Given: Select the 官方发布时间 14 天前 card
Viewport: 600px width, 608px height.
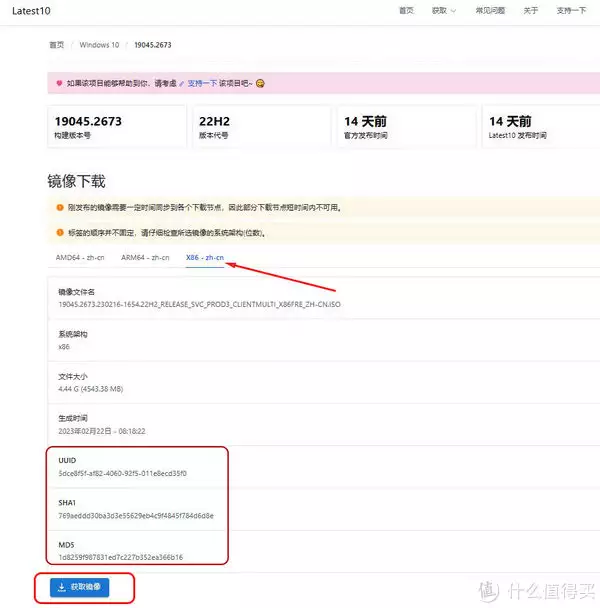Looking at the screenshot, I should coord(407,126).
